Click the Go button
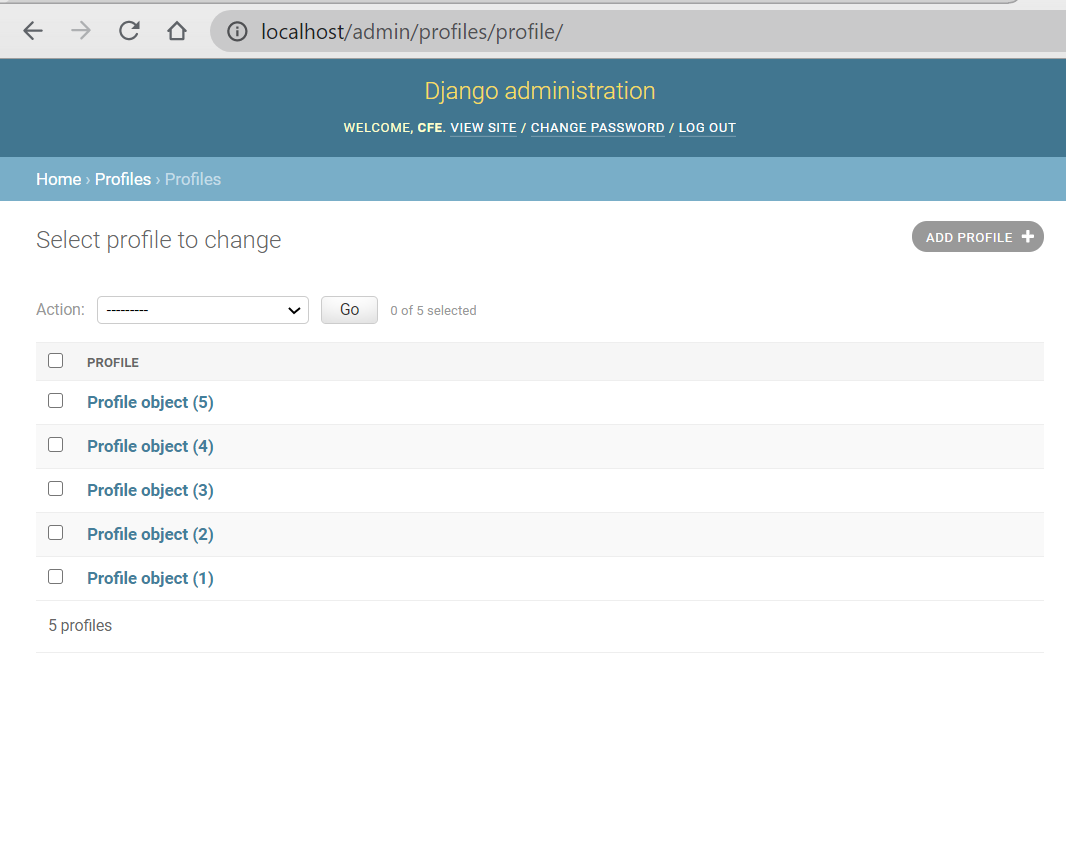 [x=349, y=310]
